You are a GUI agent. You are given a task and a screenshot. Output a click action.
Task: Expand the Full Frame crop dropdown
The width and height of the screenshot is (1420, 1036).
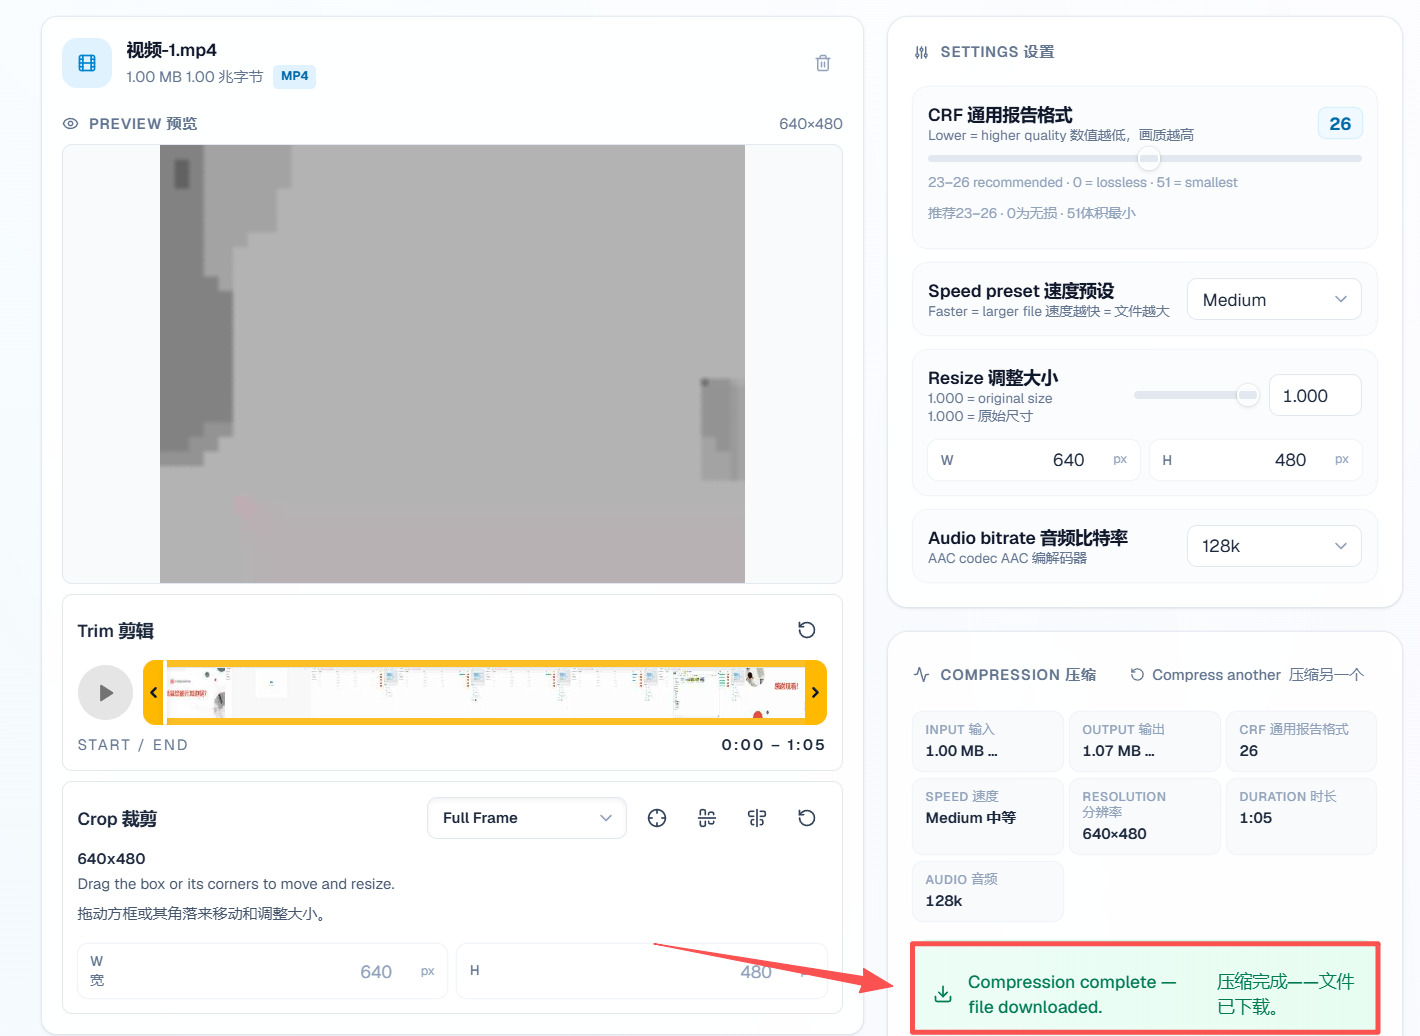[527, 818]
